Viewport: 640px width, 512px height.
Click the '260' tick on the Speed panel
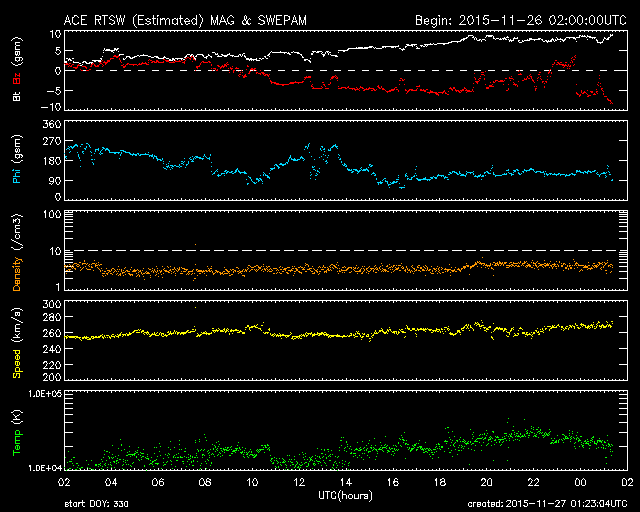[x=52, y=333]
